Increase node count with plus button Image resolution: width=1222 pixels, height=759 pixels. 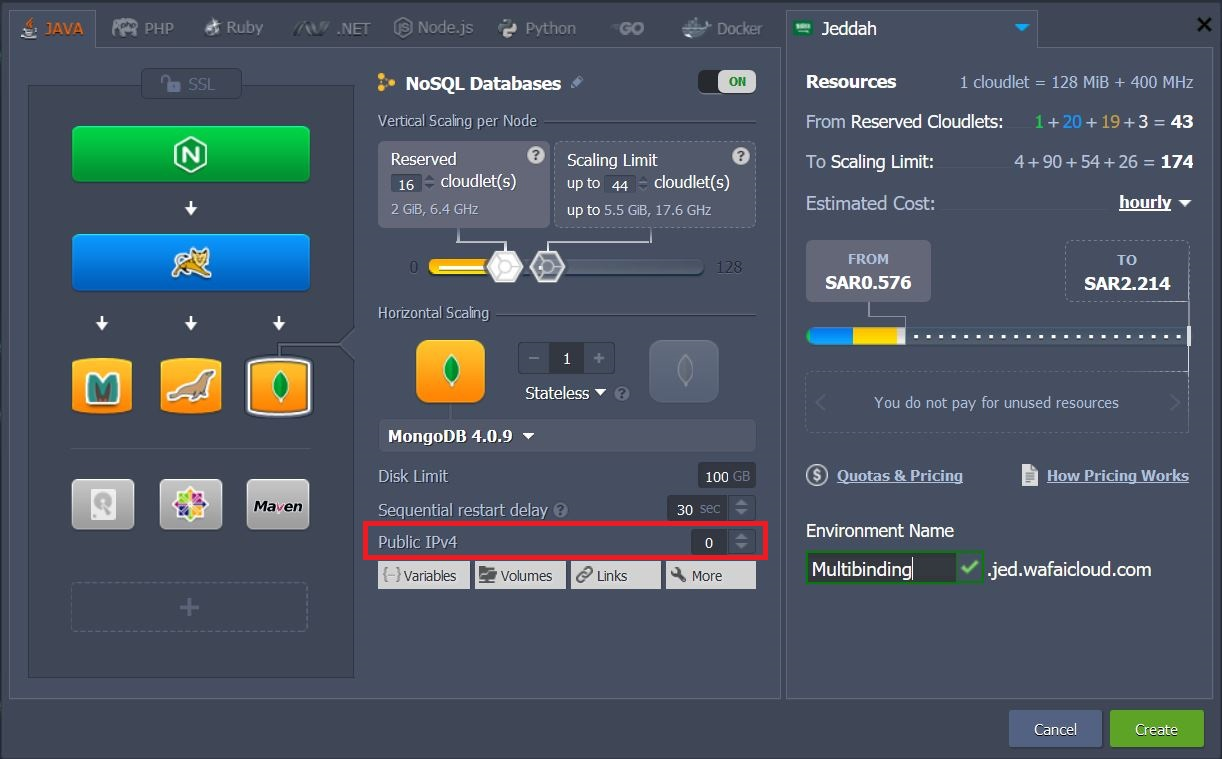(x=599, y=358)
